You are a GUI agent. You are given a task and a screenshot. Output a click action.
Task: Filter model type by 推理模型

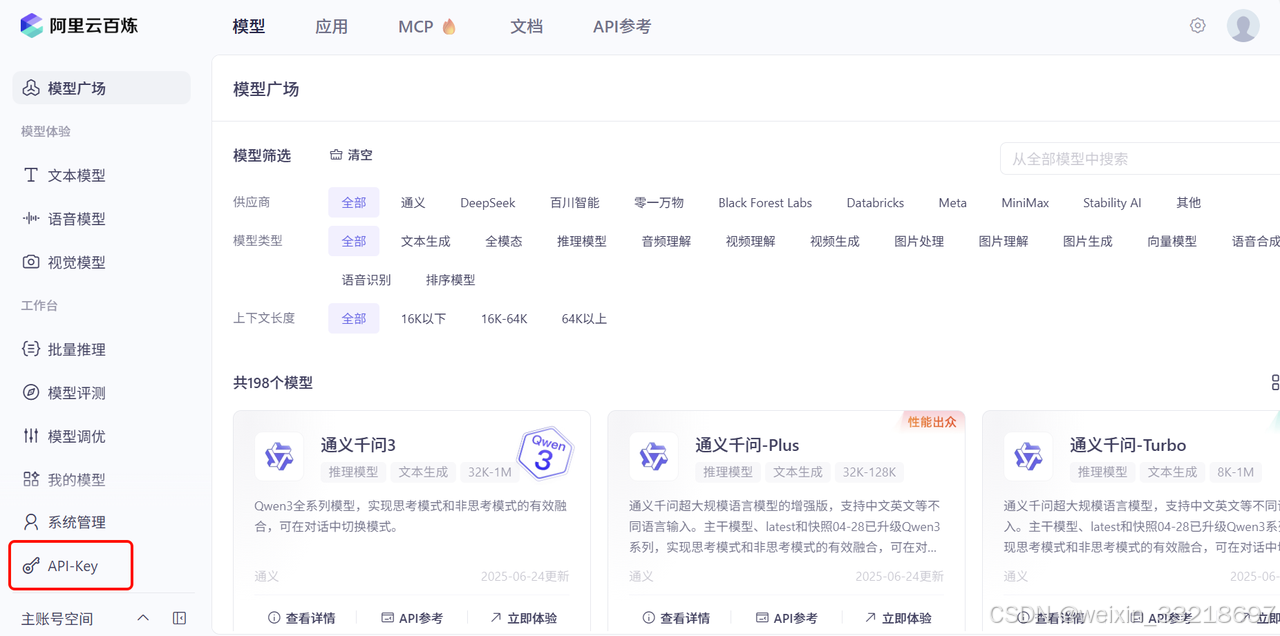pos(582,241)
